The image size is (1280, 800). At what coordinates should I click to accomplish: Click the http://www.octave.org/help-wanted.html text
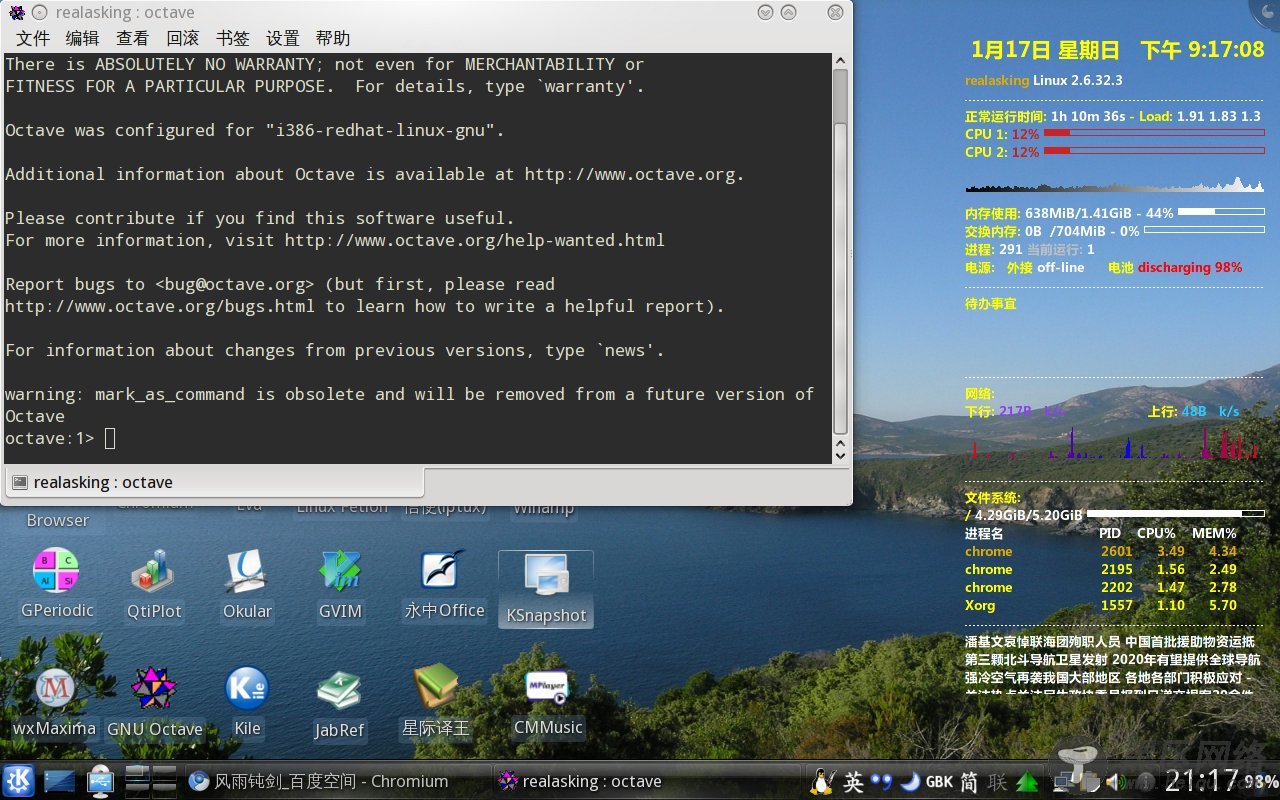click(x=475, y=240)
